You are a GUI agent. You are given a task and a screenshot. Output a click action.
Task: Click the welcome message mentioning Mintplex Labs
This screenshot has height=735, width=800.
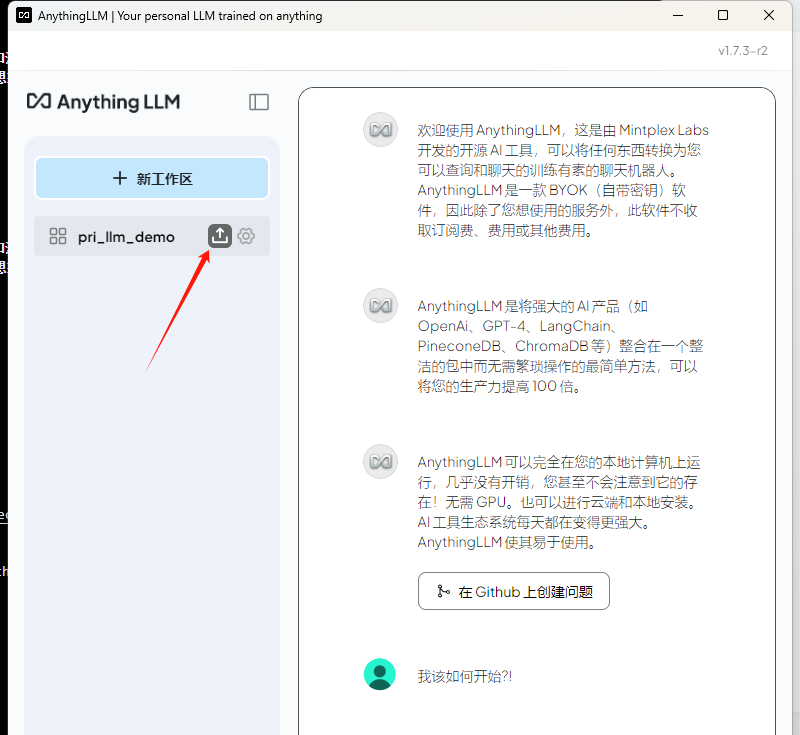[x=563, y=180]
